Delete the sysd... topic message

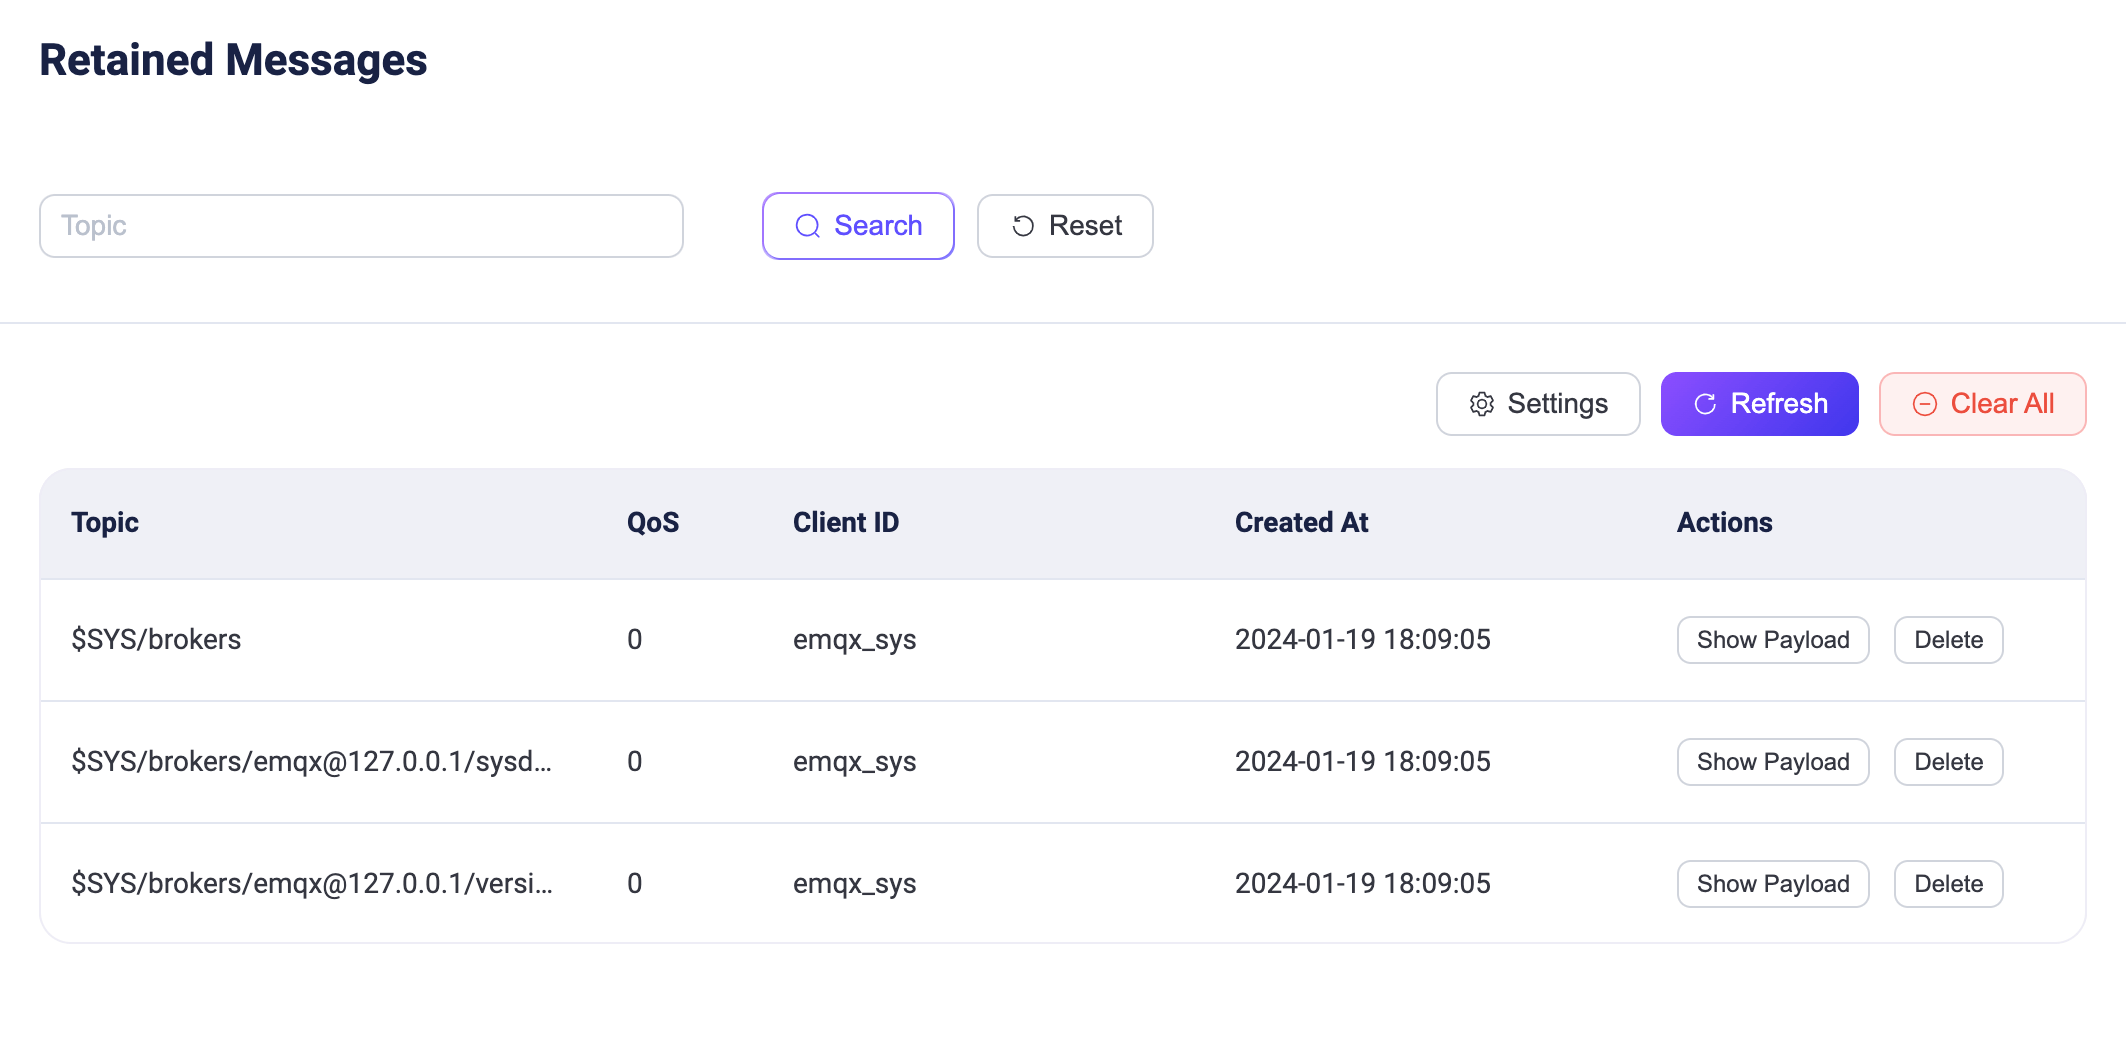(x=1947, y=762)
